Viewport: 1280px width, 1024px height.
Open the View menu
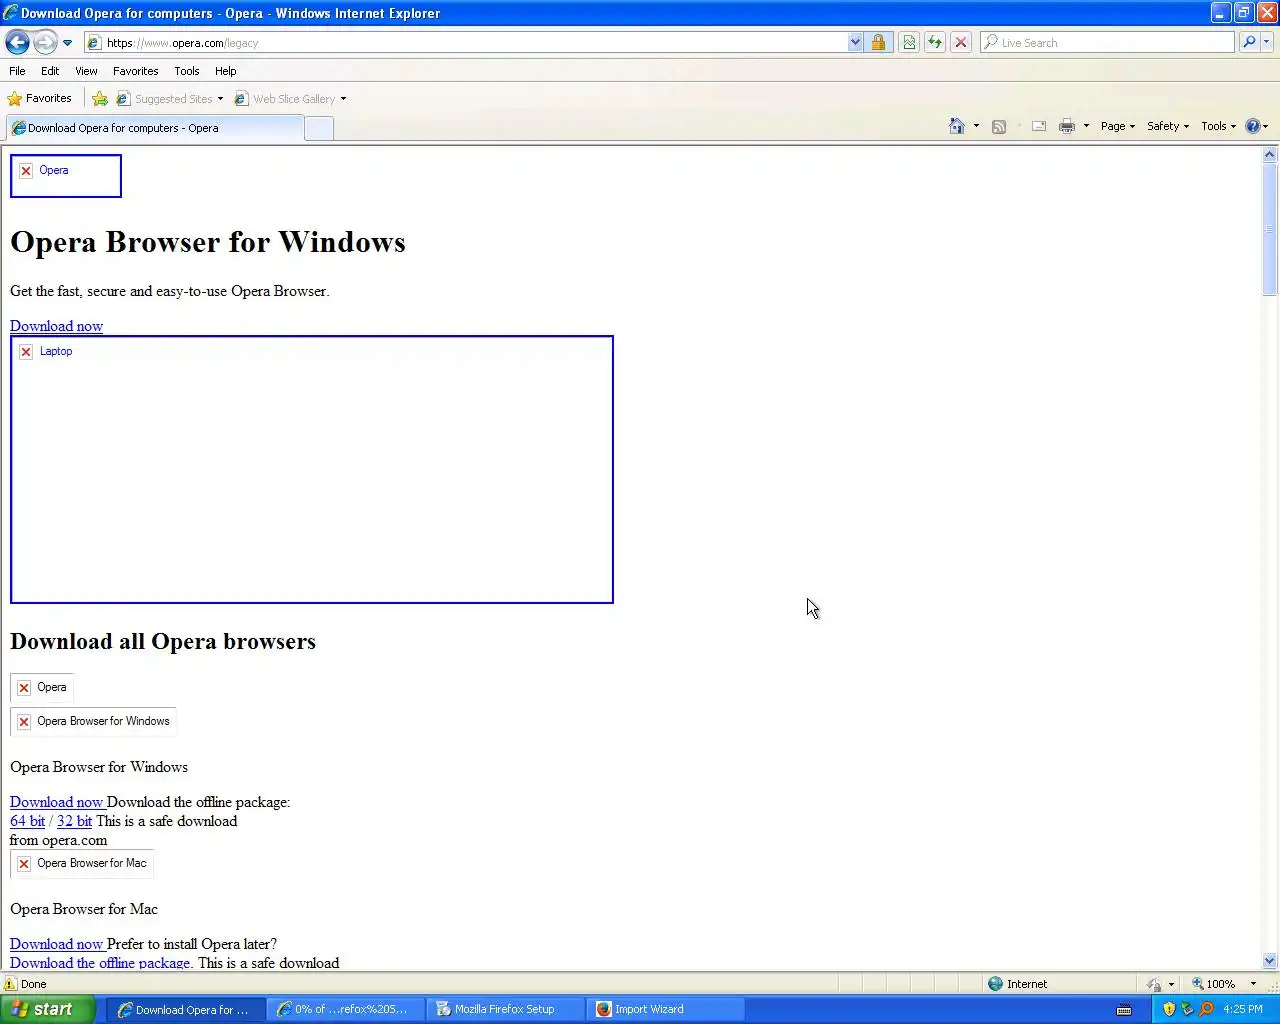coord(86,71)
